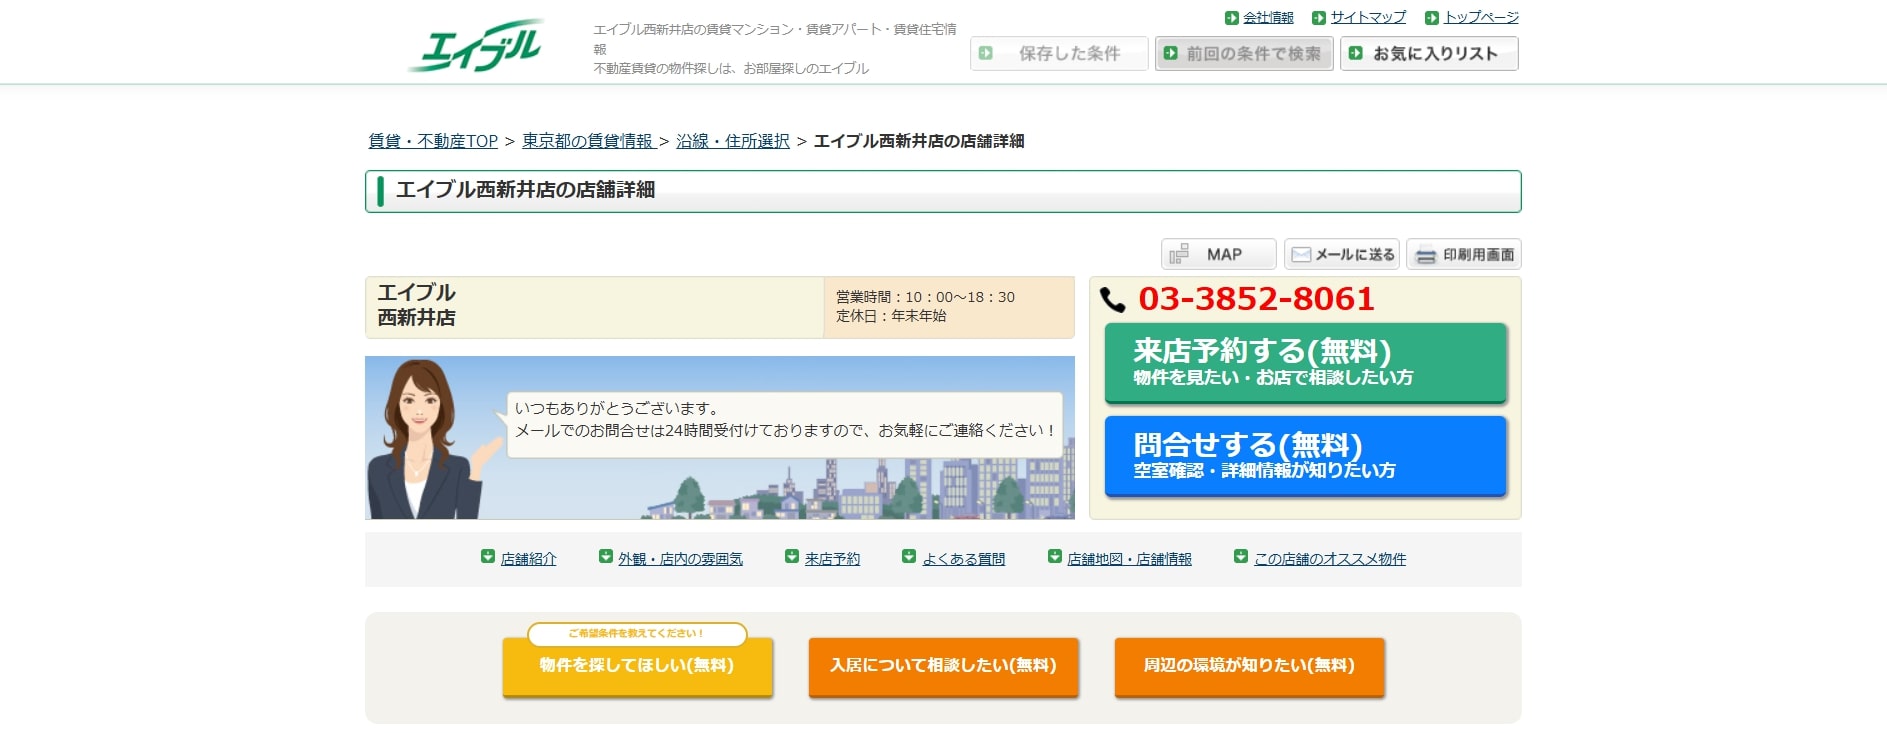The image size is (1887, 733).
Task: Follow 東京都の賃貸情報 breadcrumb
Action: [588, 141]
